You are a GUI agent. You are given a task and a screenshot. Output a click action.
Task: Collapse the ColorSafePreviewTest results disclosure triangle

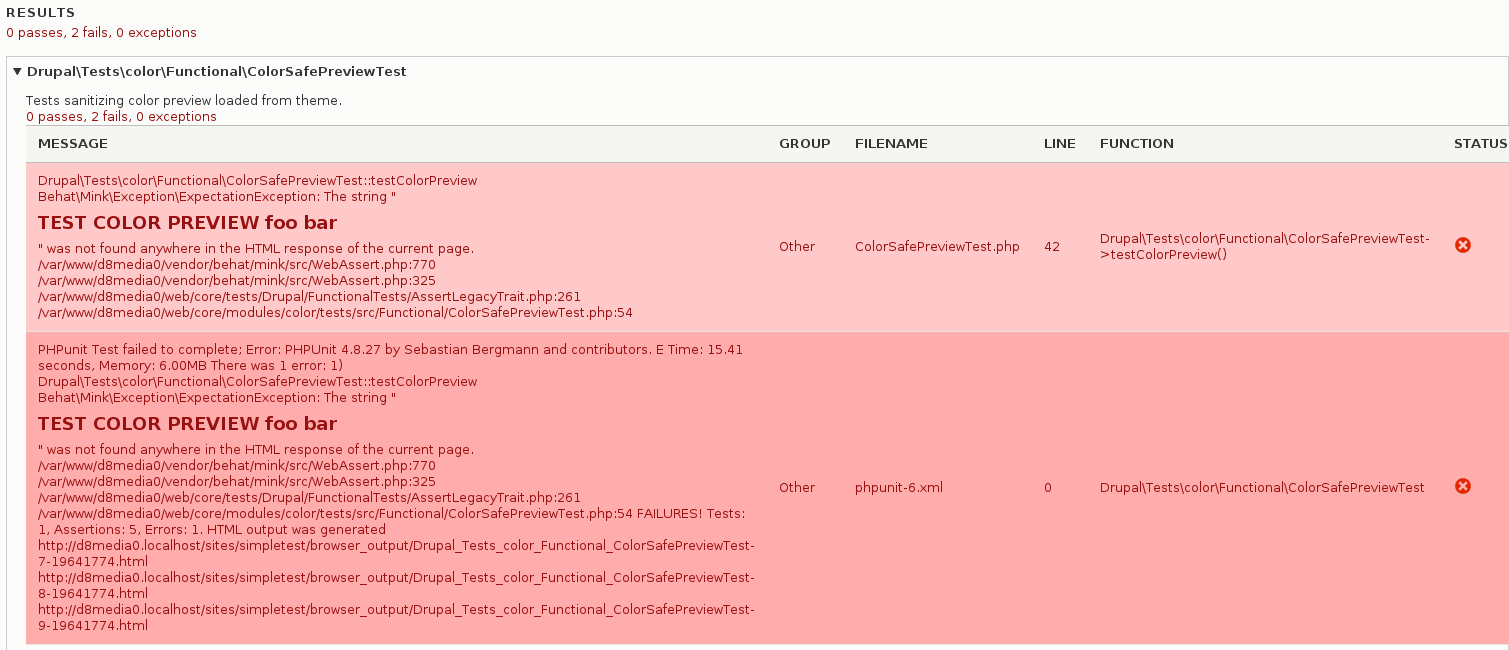(17, 72)
